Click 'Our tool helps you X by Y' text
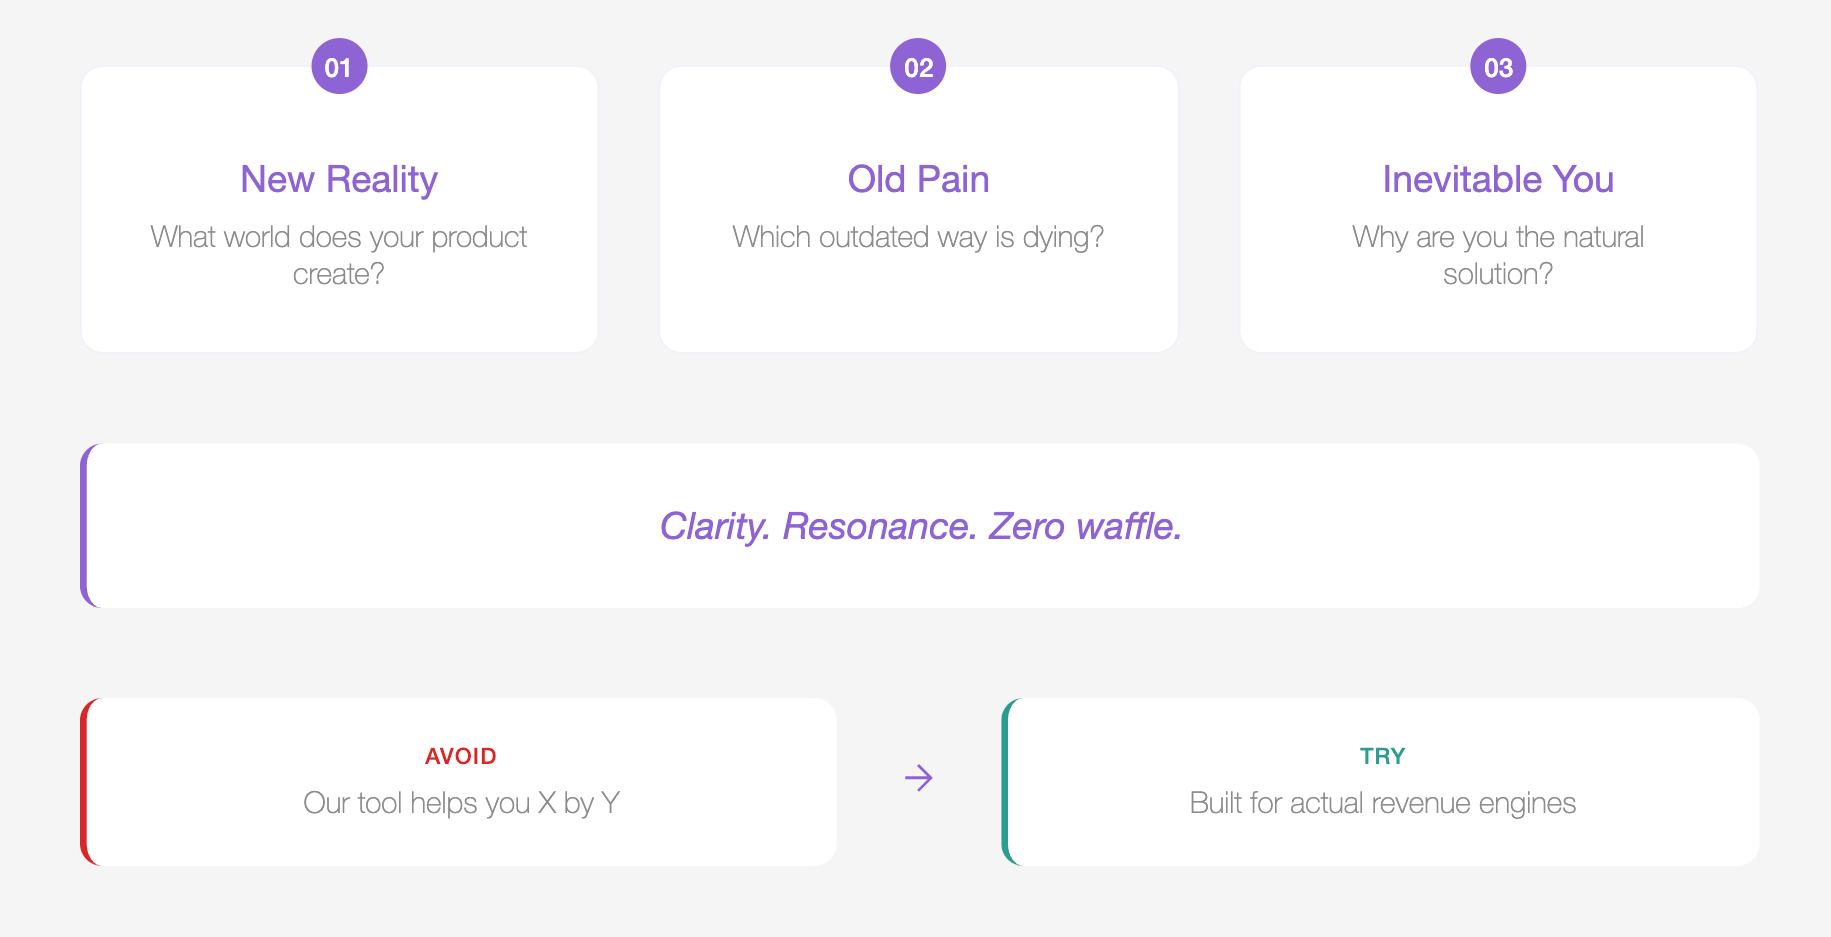Image resolution: width=1831 pixels, height=937 pixels. [461, 803]
